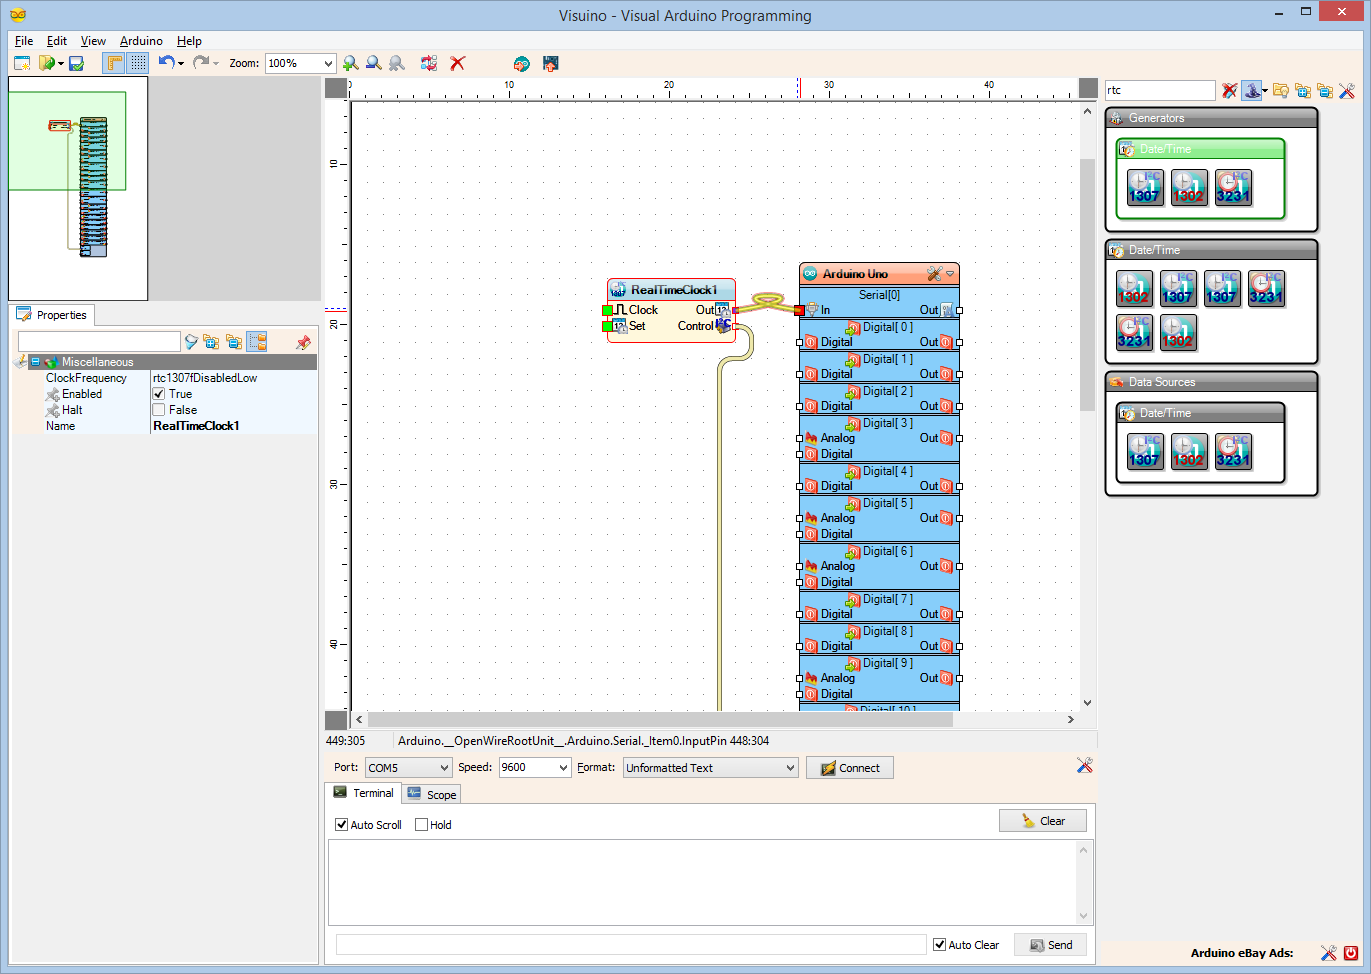
Task: Click the wizard hat palette icon
Action: point(1252,91)
